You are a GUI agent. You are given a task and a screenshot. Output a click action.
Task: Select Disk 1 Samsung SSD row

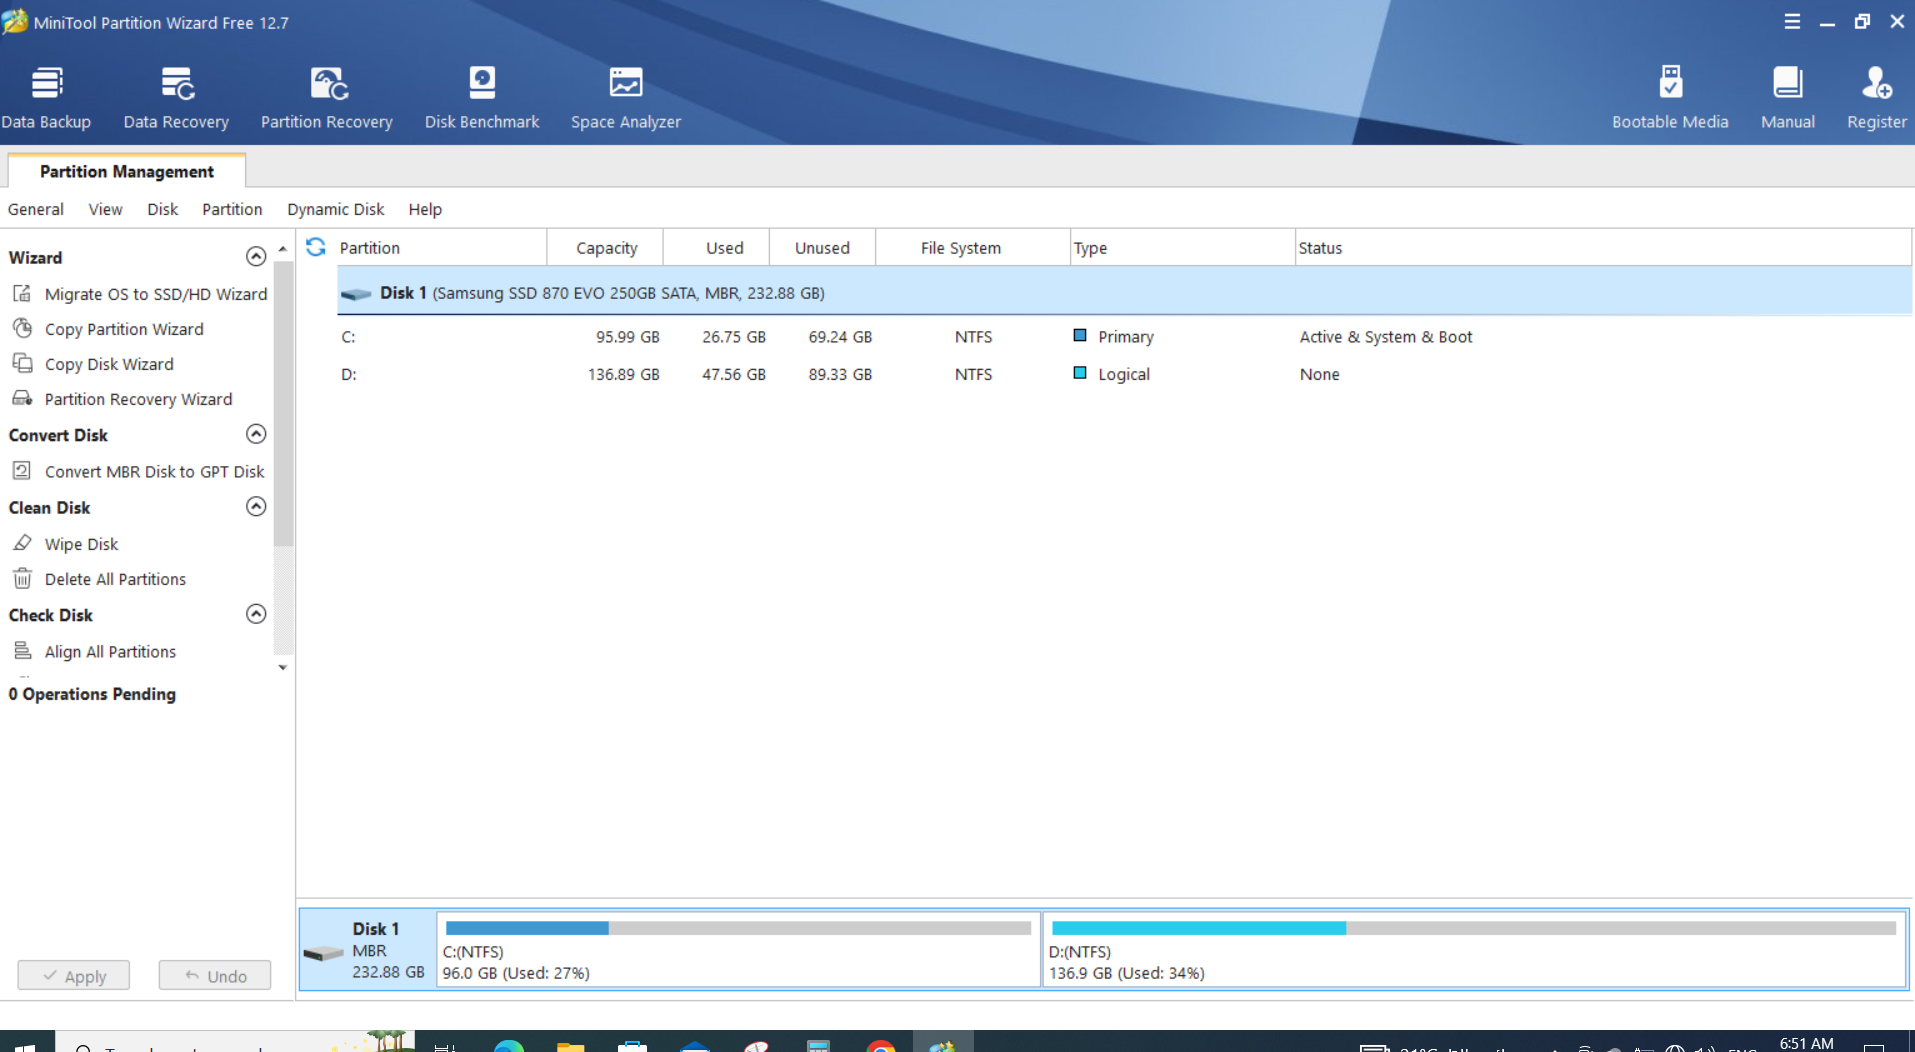[1124, 293]
